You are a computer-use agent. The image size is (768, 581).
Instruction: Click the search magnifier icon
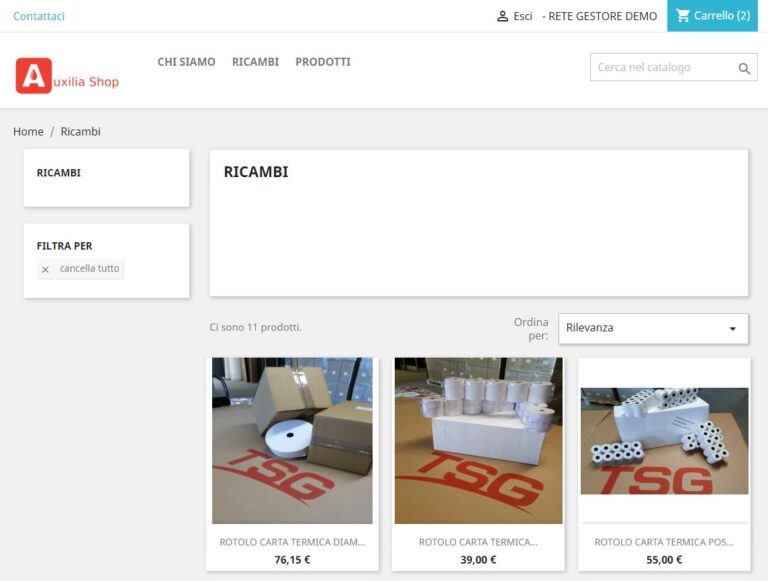coord(744,69)
